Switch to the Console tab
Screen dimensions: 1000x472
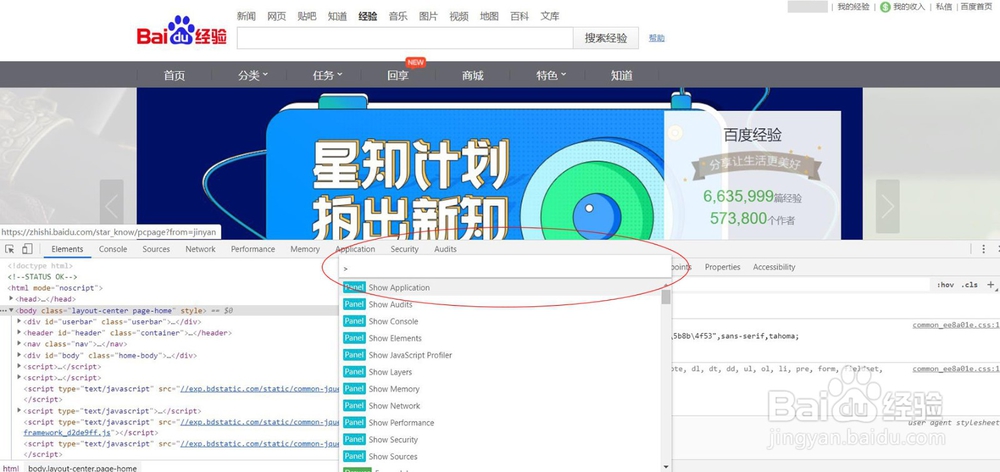point(113,249)
